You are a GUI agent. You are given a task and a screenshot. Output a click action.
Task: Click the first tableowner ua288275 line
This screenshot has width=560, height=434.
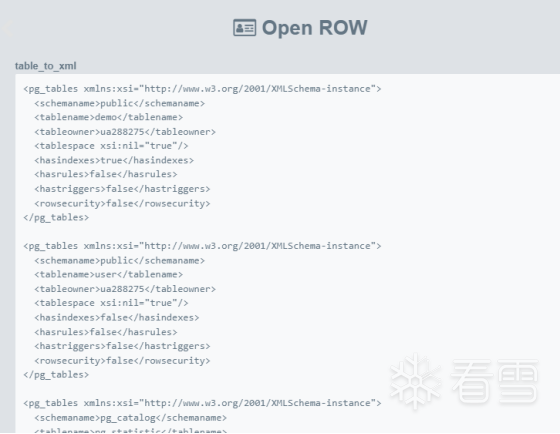pyautogui.click(x=125, y=132)
